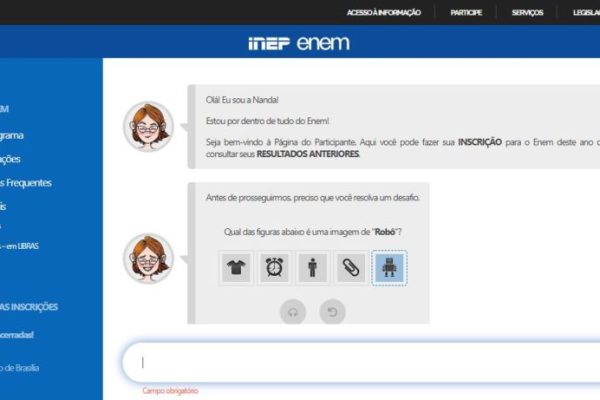Click the 'RESULTADOS ANTERIORES' bold text
The width and height of the screenshot is (600, 400).
coord(308,154)
